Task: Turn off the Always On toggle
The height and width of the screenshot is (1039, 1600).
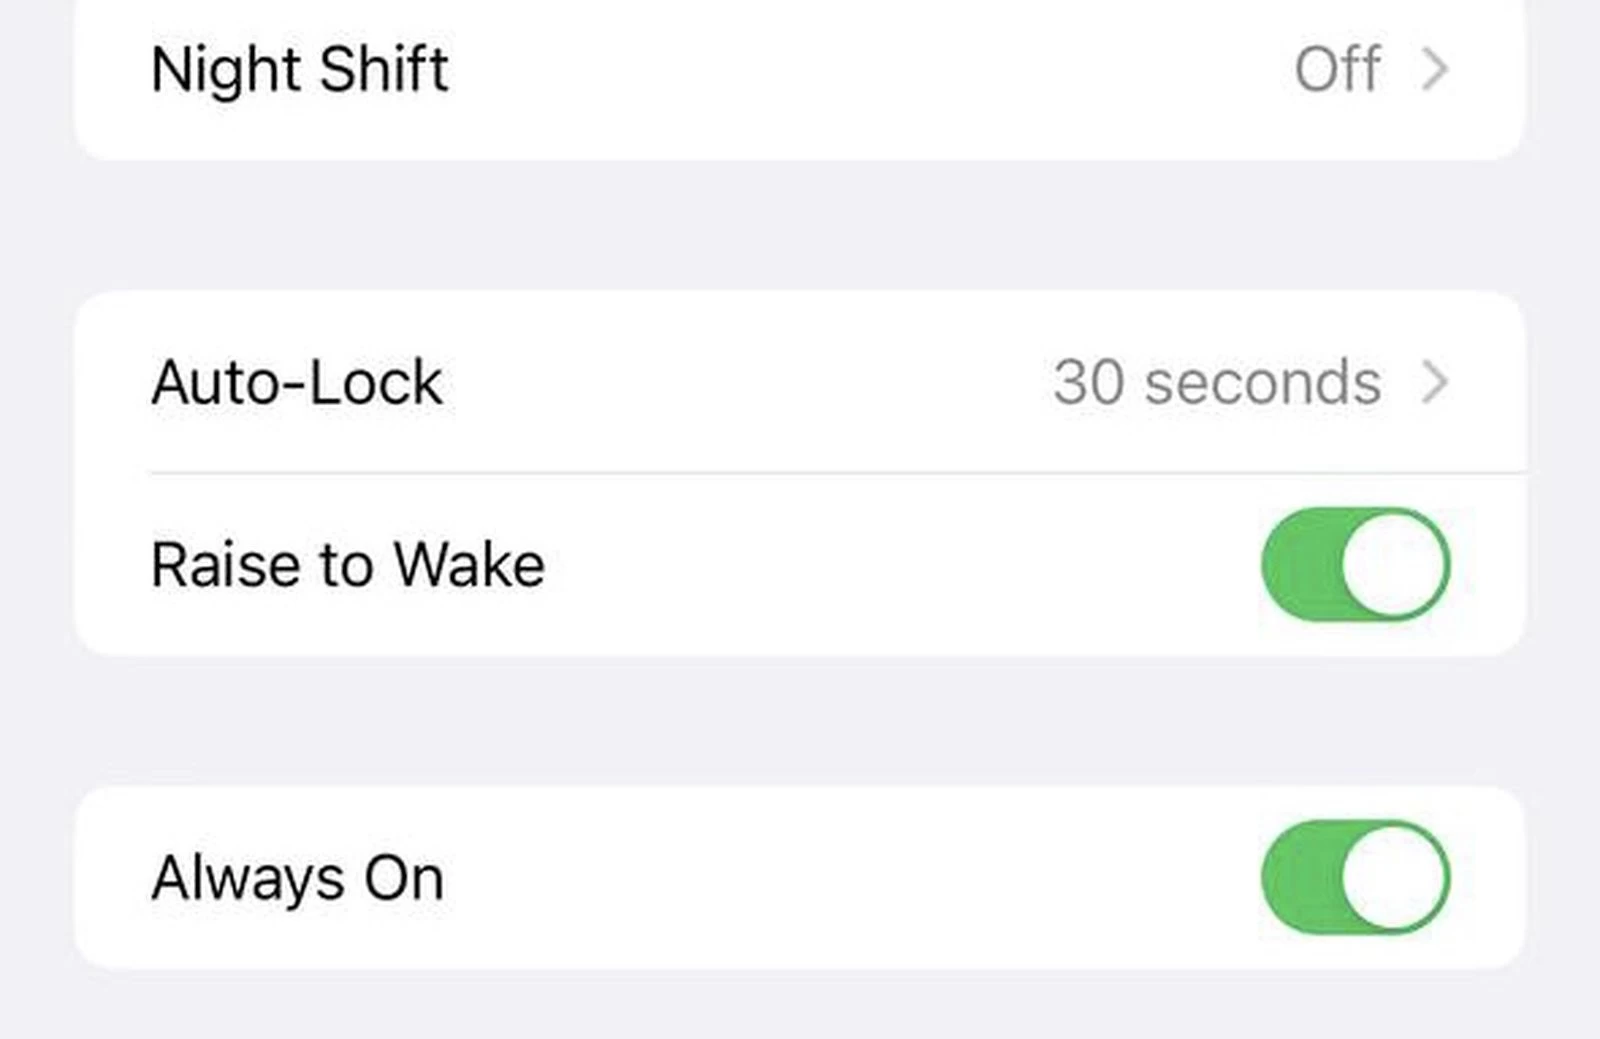Action: pos(1355,878)
